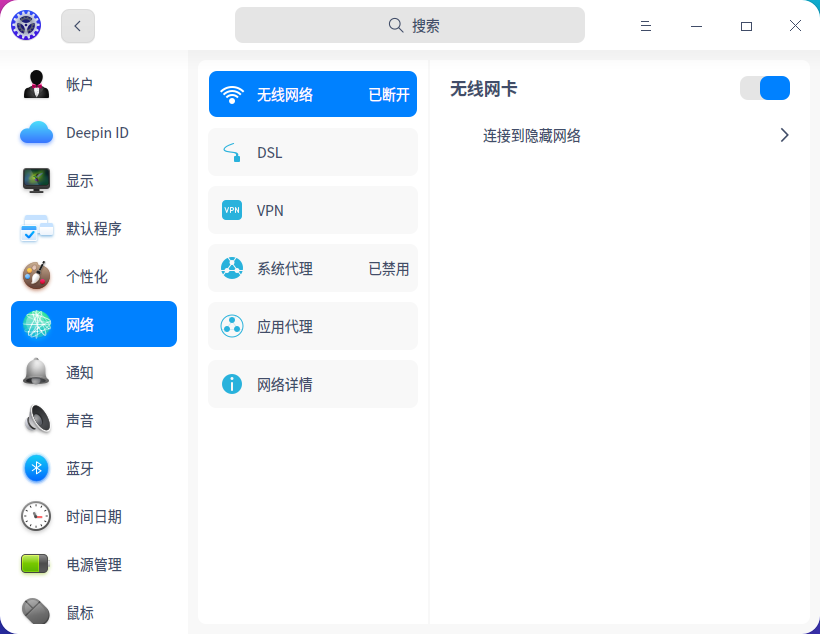The image size is (820, 634).
Task: Open the Deepin ID cloud icon
Action: tap(37, 132)
